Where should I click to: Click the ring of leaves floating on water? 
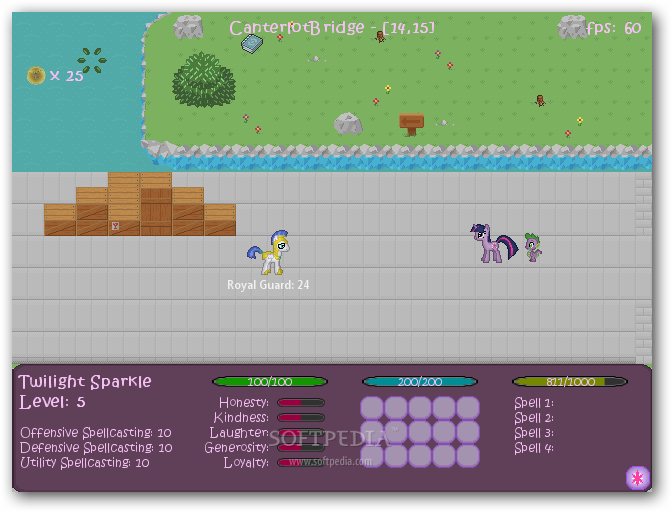(x=92, y=60)
